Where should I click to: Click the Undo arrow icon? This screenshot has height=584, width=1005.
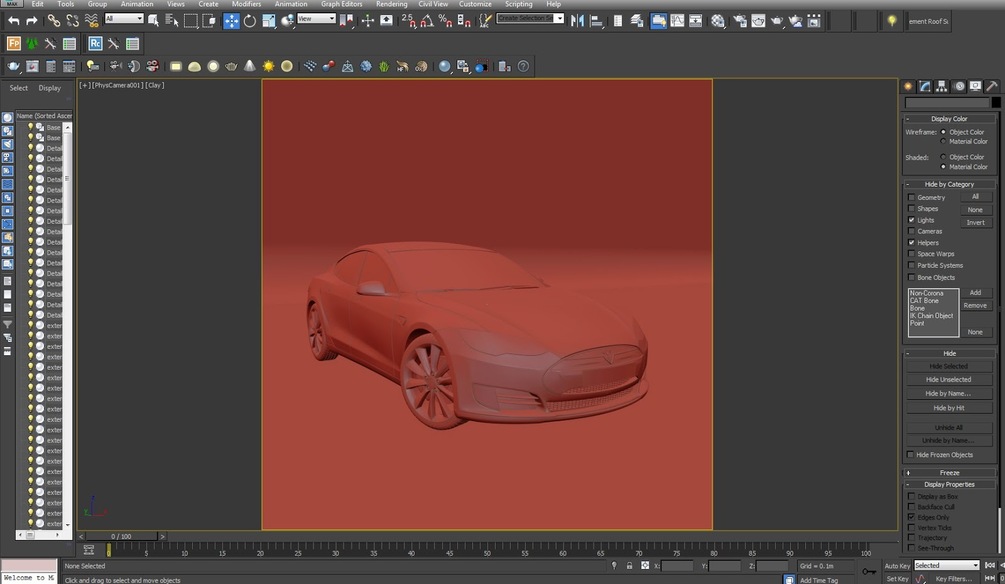pyautogui.click(x=13, y=20)
